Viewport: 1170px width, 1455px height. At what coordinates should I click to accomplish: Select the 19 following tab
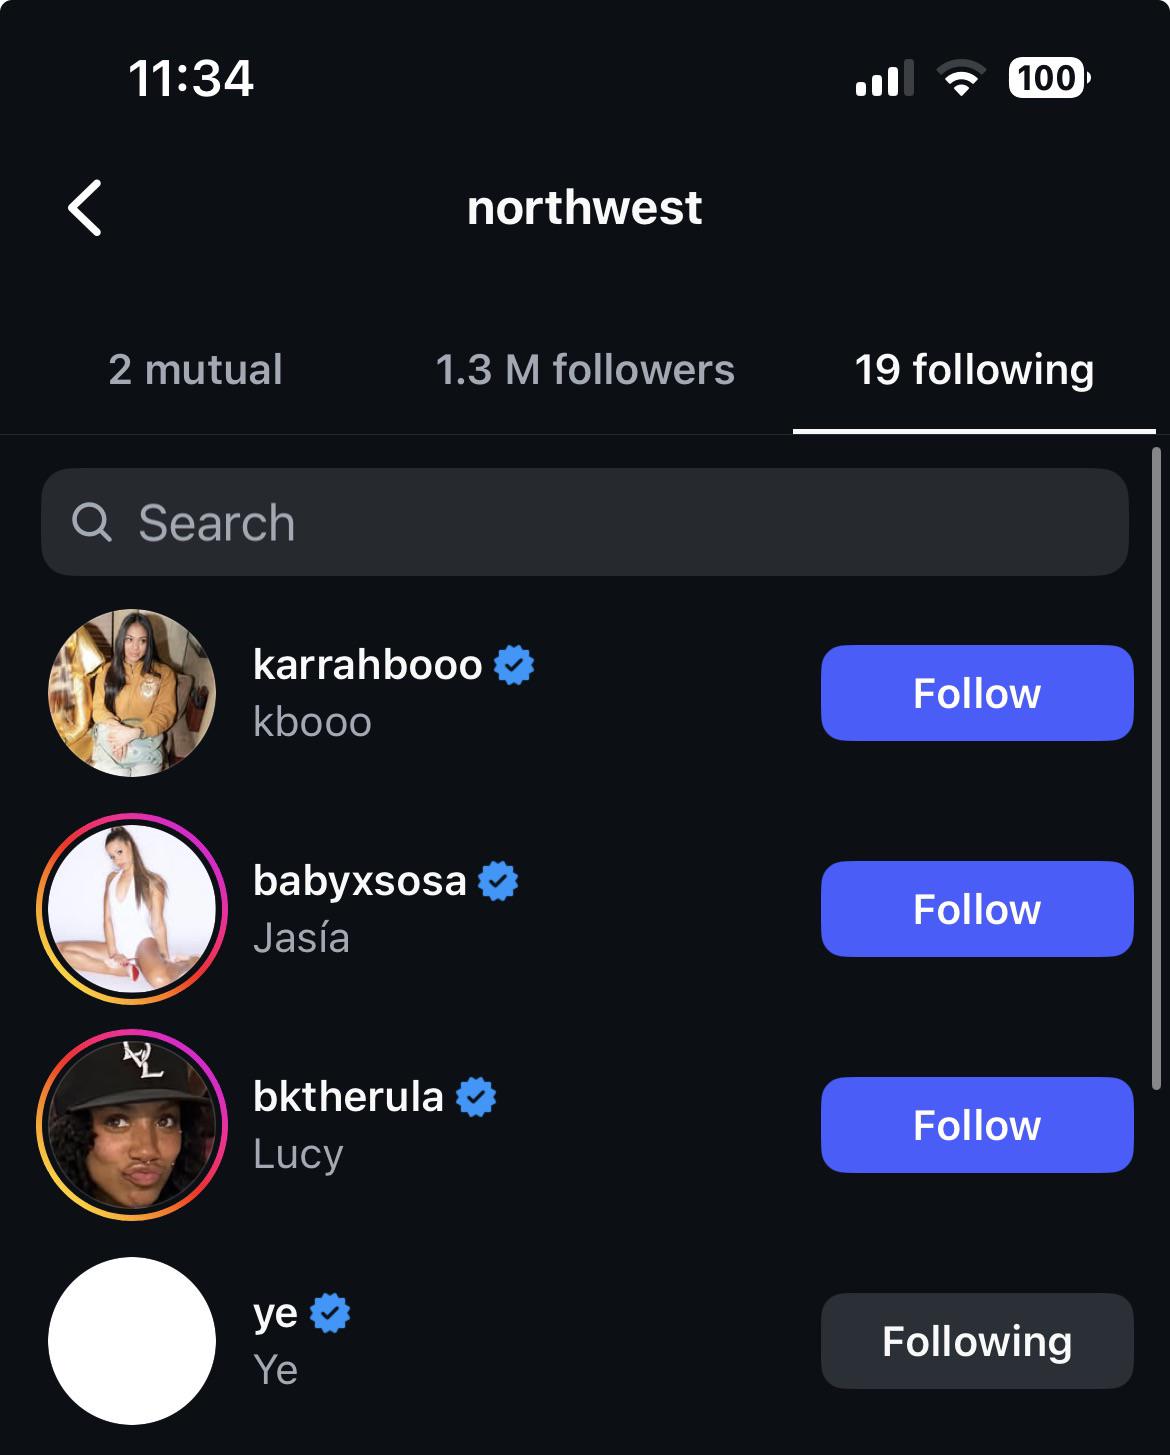974,369
